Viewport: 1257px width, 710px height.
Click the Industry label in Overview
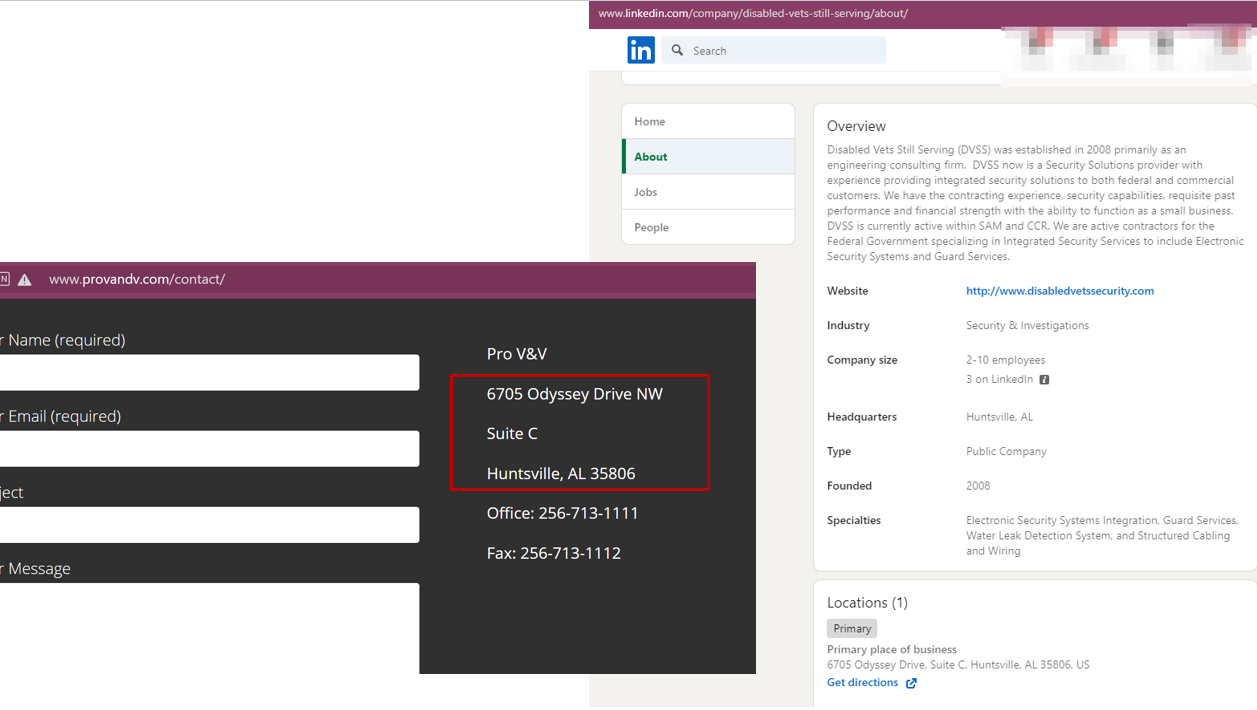tap(848, 325)
